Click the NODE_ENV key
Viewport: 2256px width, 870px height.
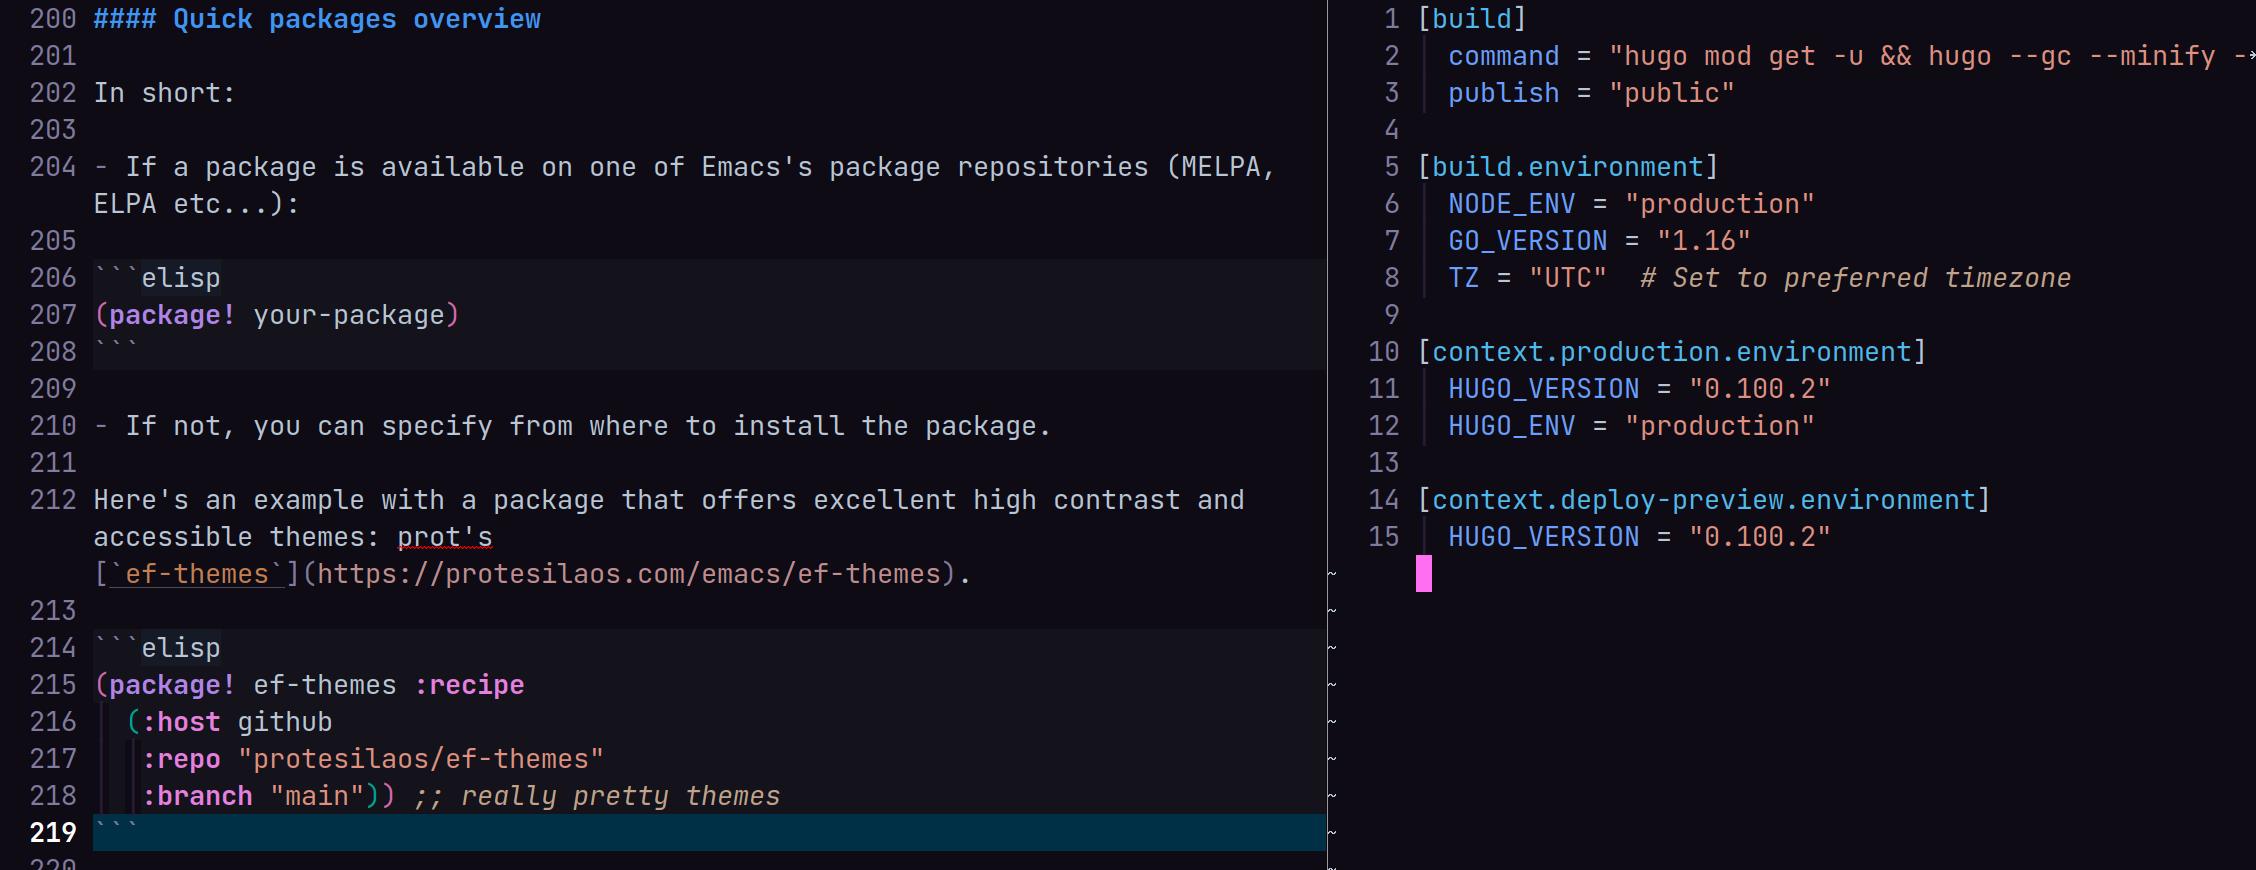click(x=1511, y=204)
